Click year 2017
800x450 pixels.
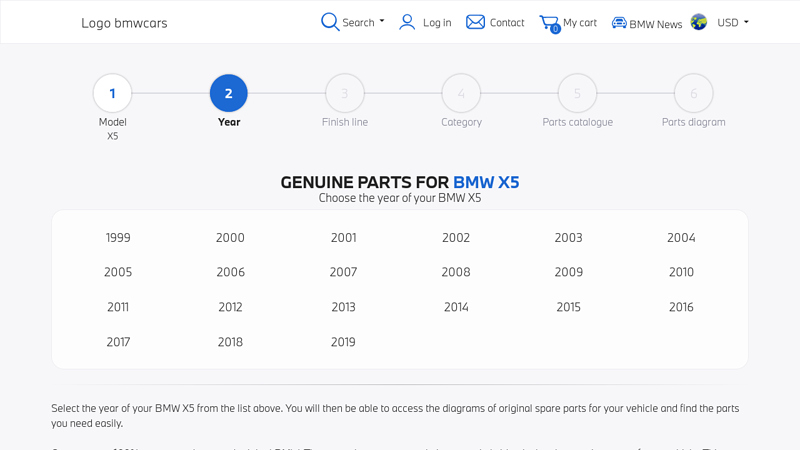[118, 342]
